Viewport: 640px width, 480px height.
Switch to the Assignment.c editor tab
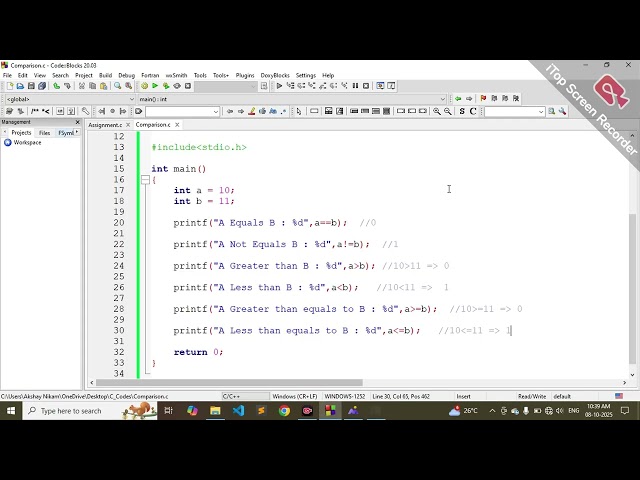105,125
